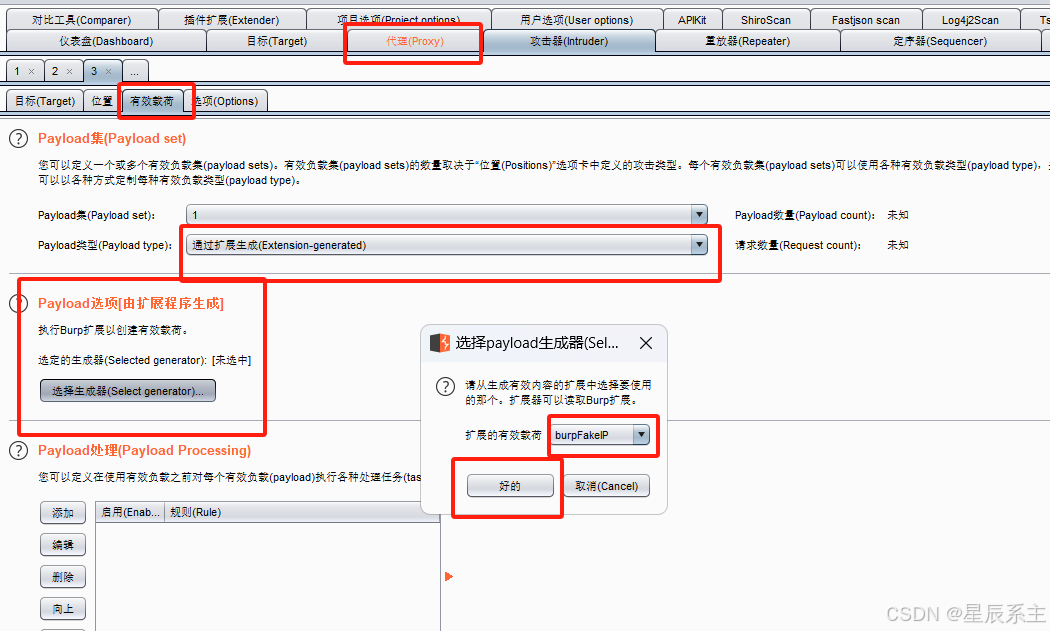The image size is (1050, 631).
Task: Click the Payload count label
Action: point(805,215)
